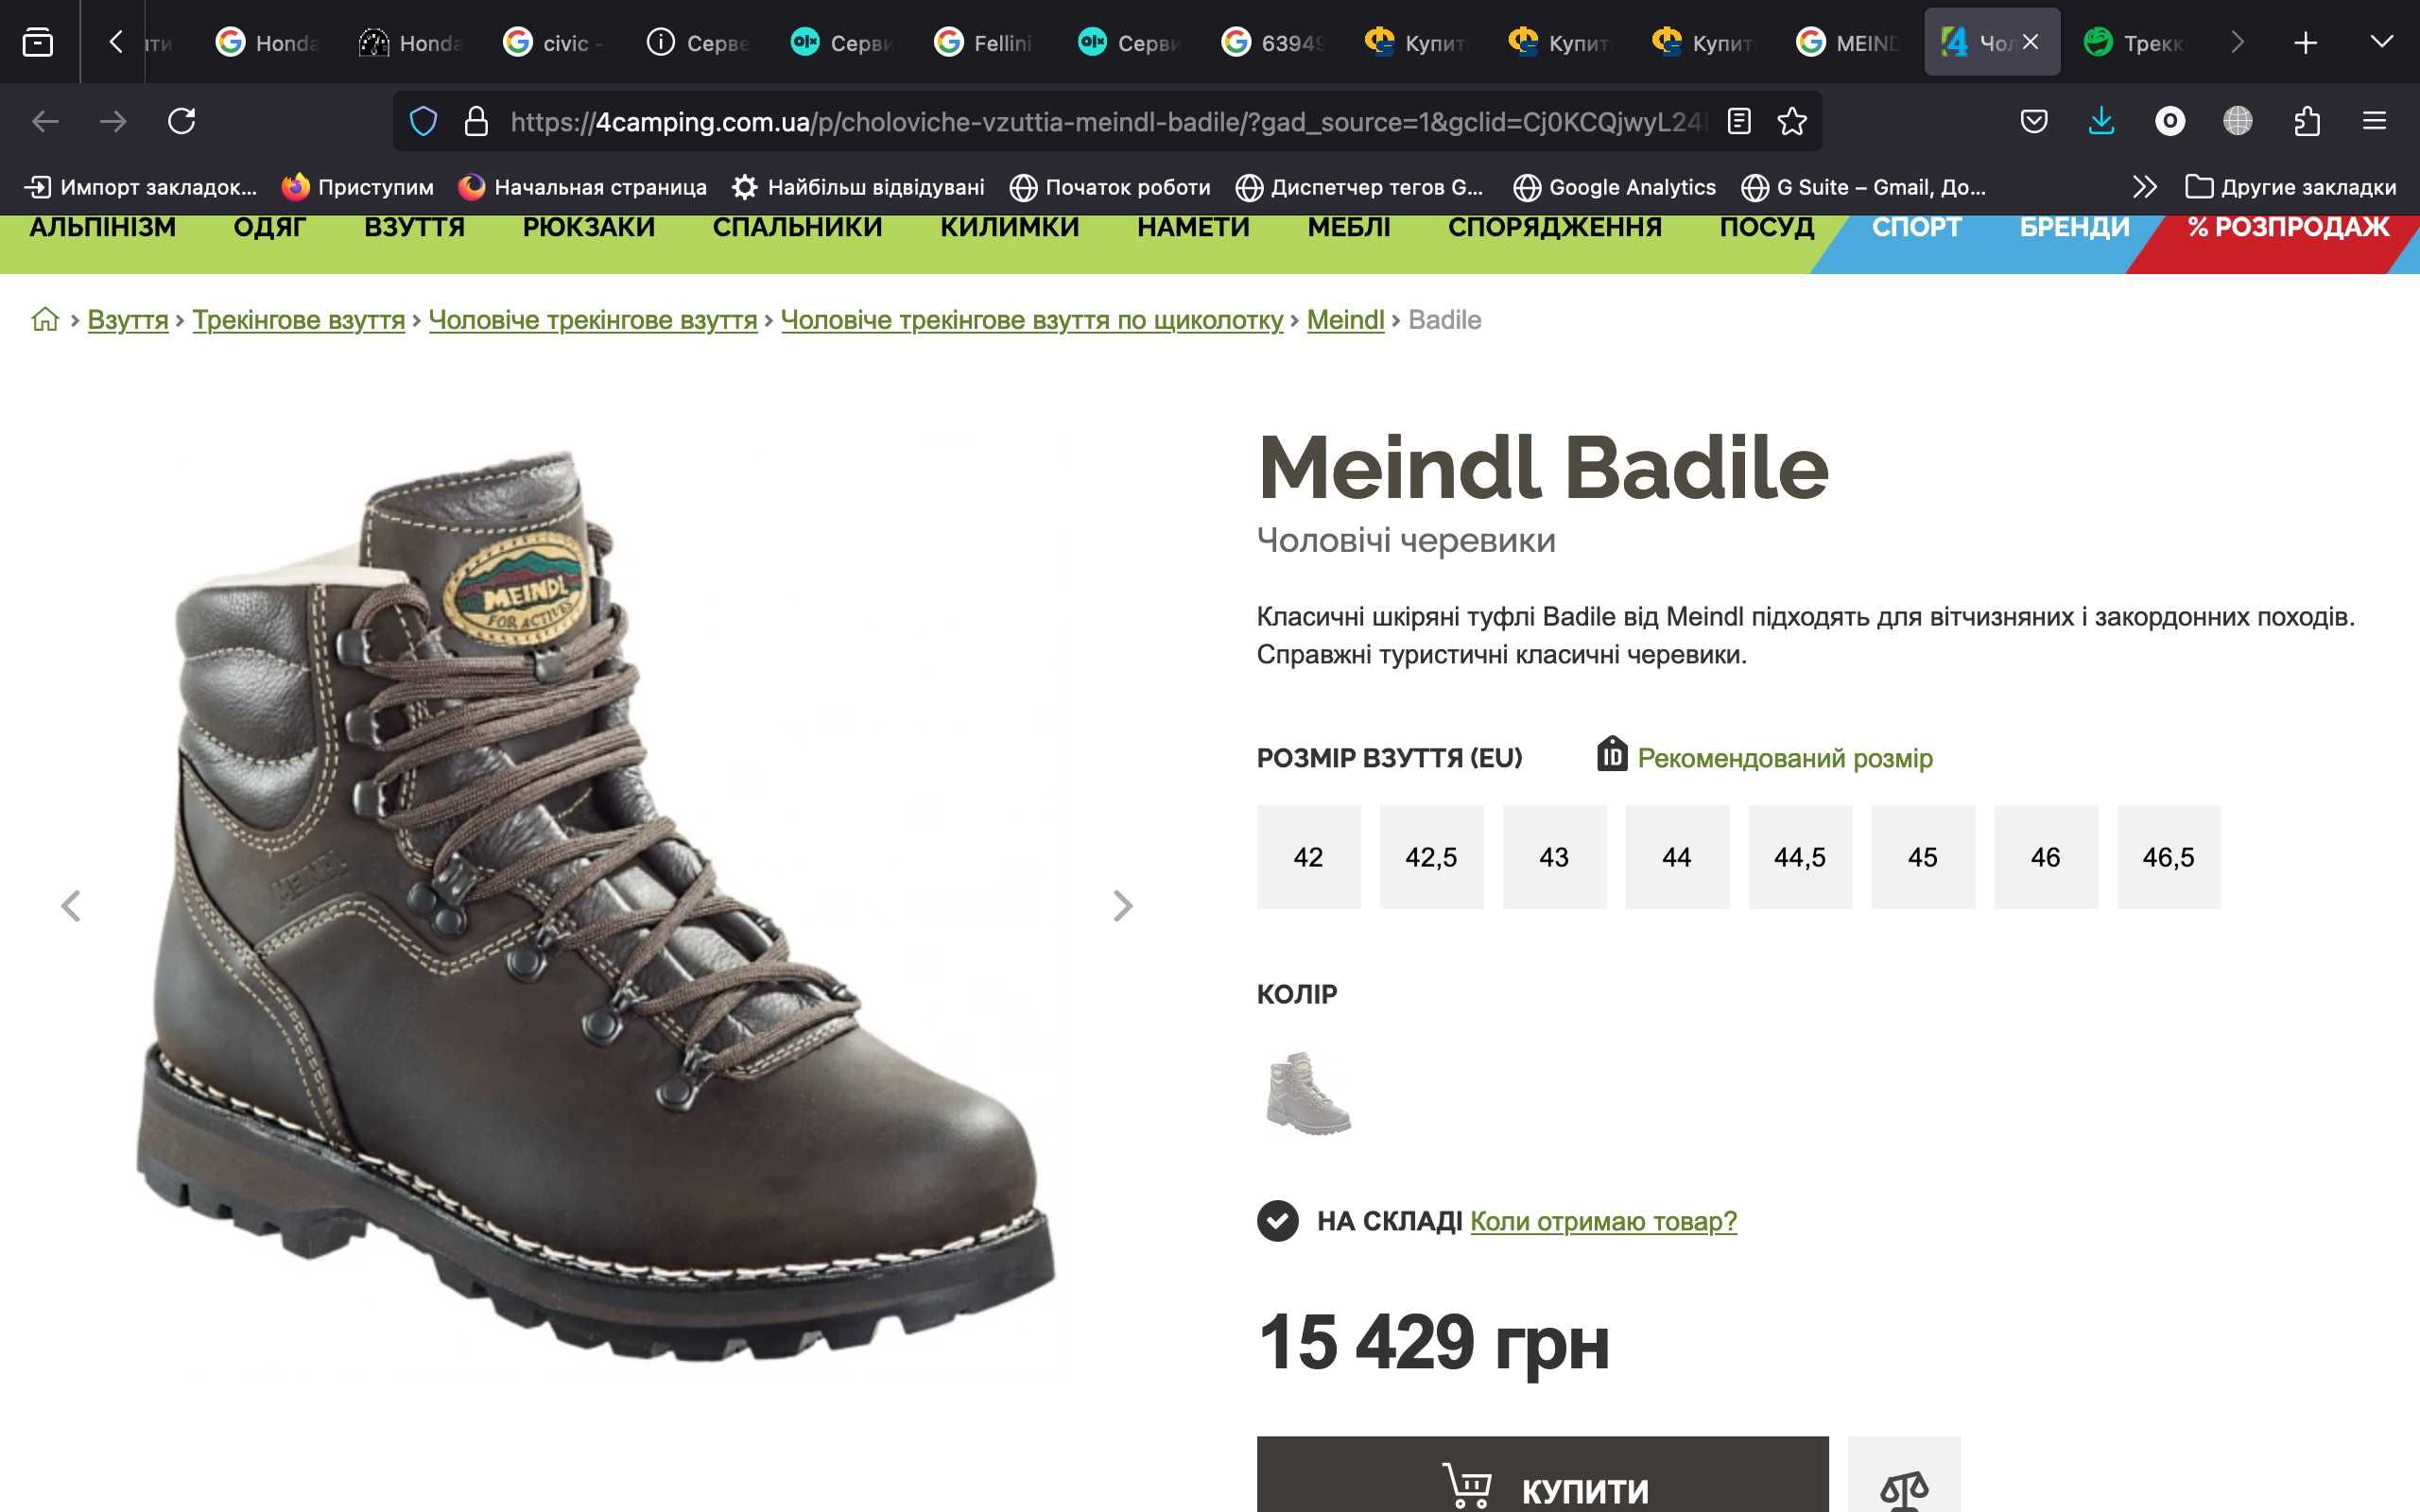
Task: Open Трекінгове взуття breadcrumb link
Action: [x=298, y=320]
